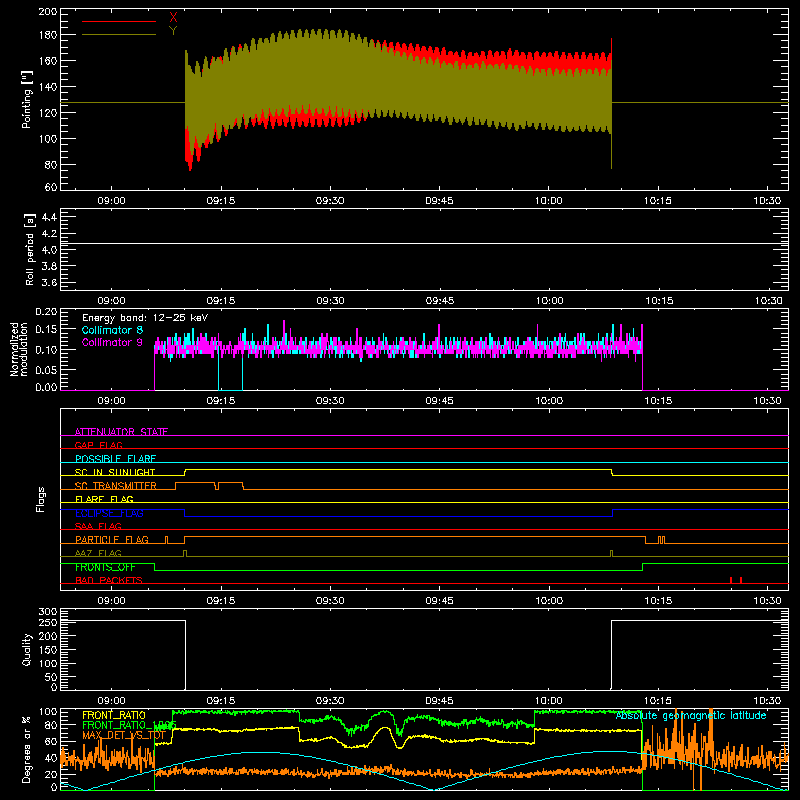Screen dimensions: 800x800
Task: Select the green FRONT_RATIO_1 legend label
Action: coord(129,725)
